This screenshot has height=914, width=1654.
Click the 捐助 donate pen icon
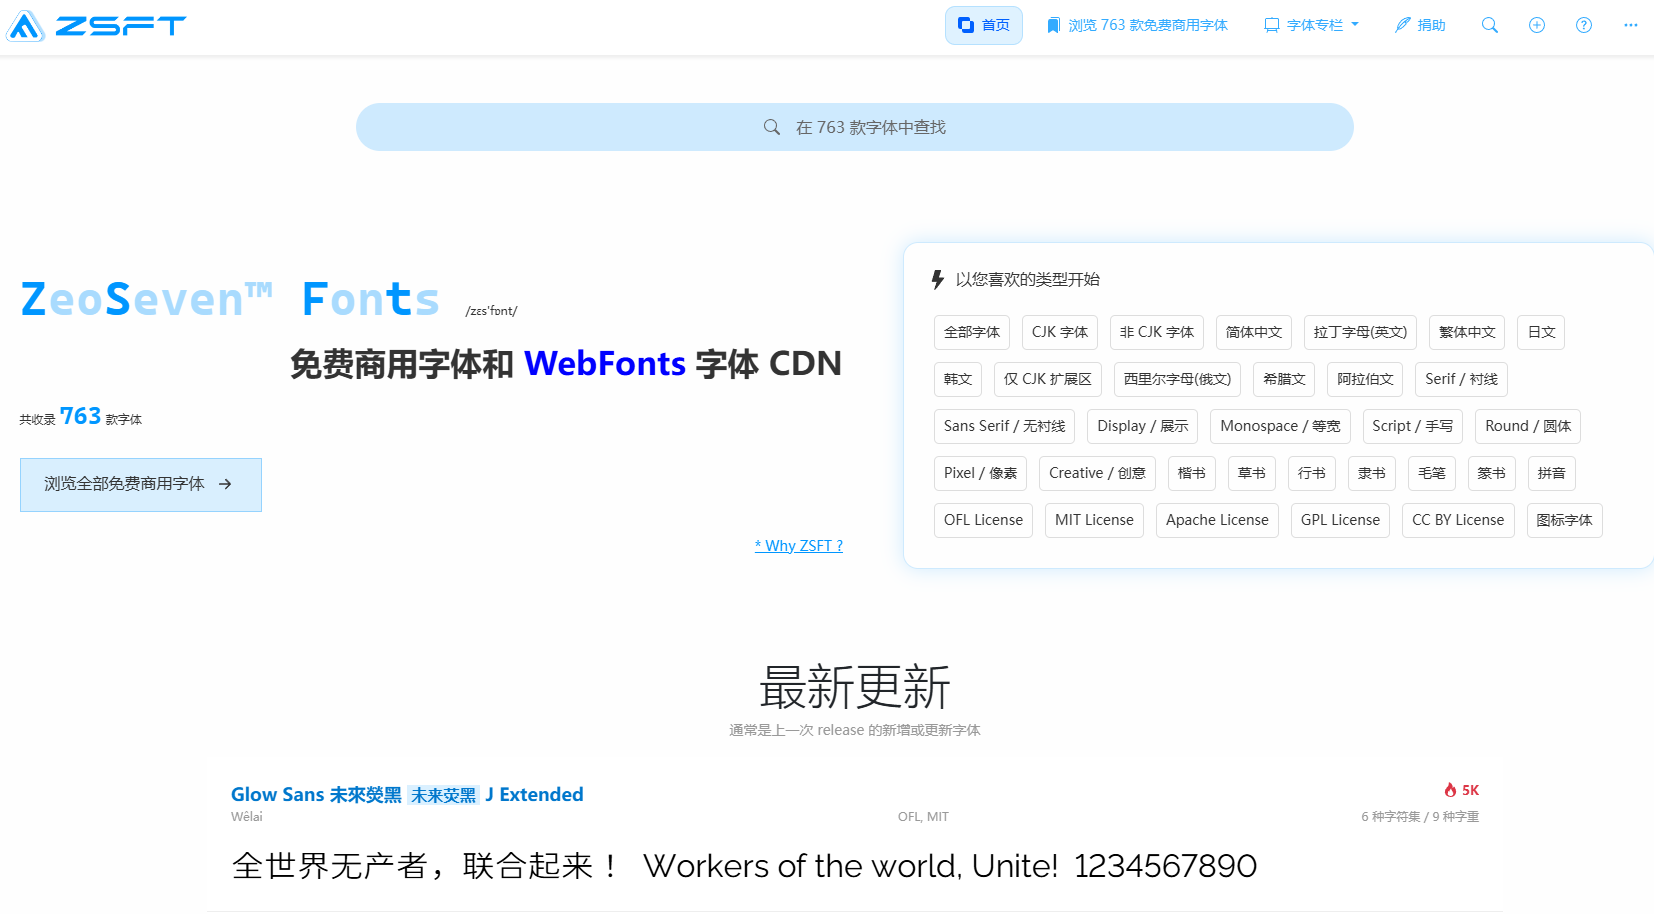[x=1403, y=25]
